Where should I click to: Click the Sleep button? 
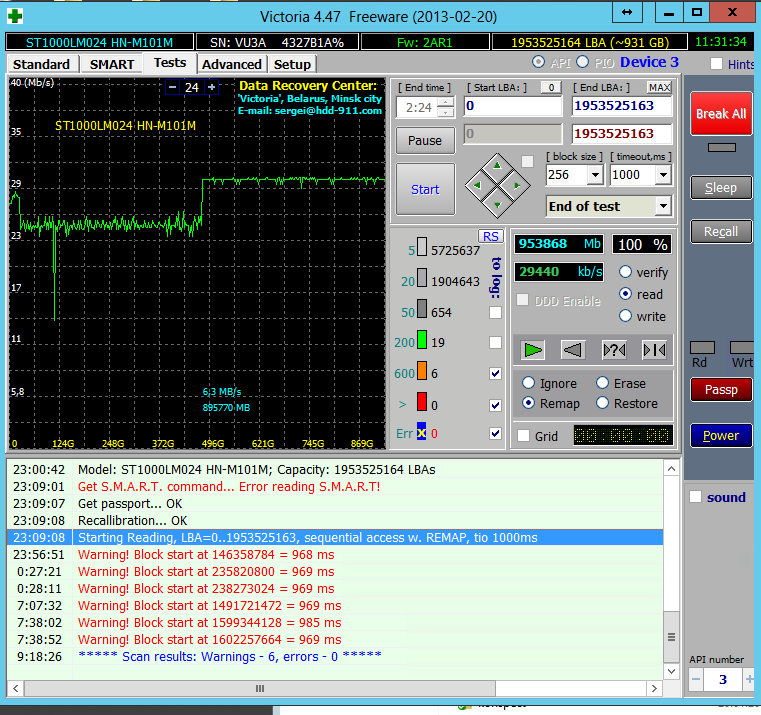tap(721, 187)
